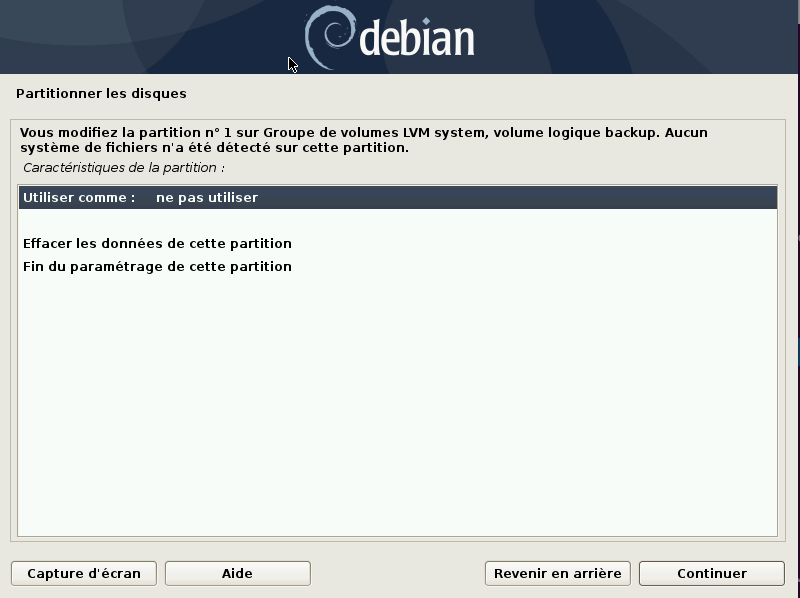Screen dimensions: 800x598
Task: Click the 'Revenir en arrière' button
Action: [557, 573]
